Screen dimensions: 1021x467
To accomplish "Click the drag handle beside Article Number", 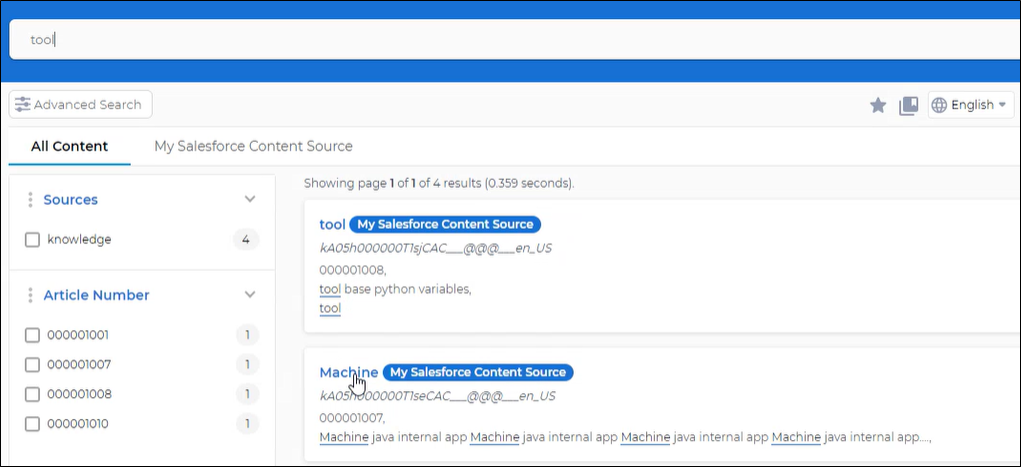I will pyautogui.click(x=31, y=295).
